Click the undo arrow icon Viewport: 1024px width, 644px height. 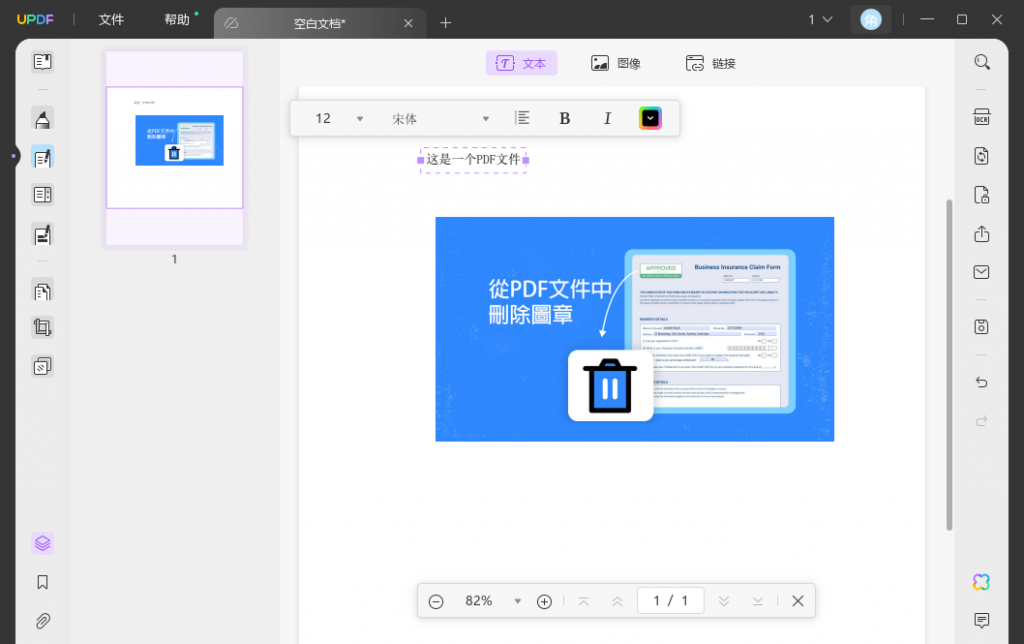pyautogui.click(x=982, y=383)
